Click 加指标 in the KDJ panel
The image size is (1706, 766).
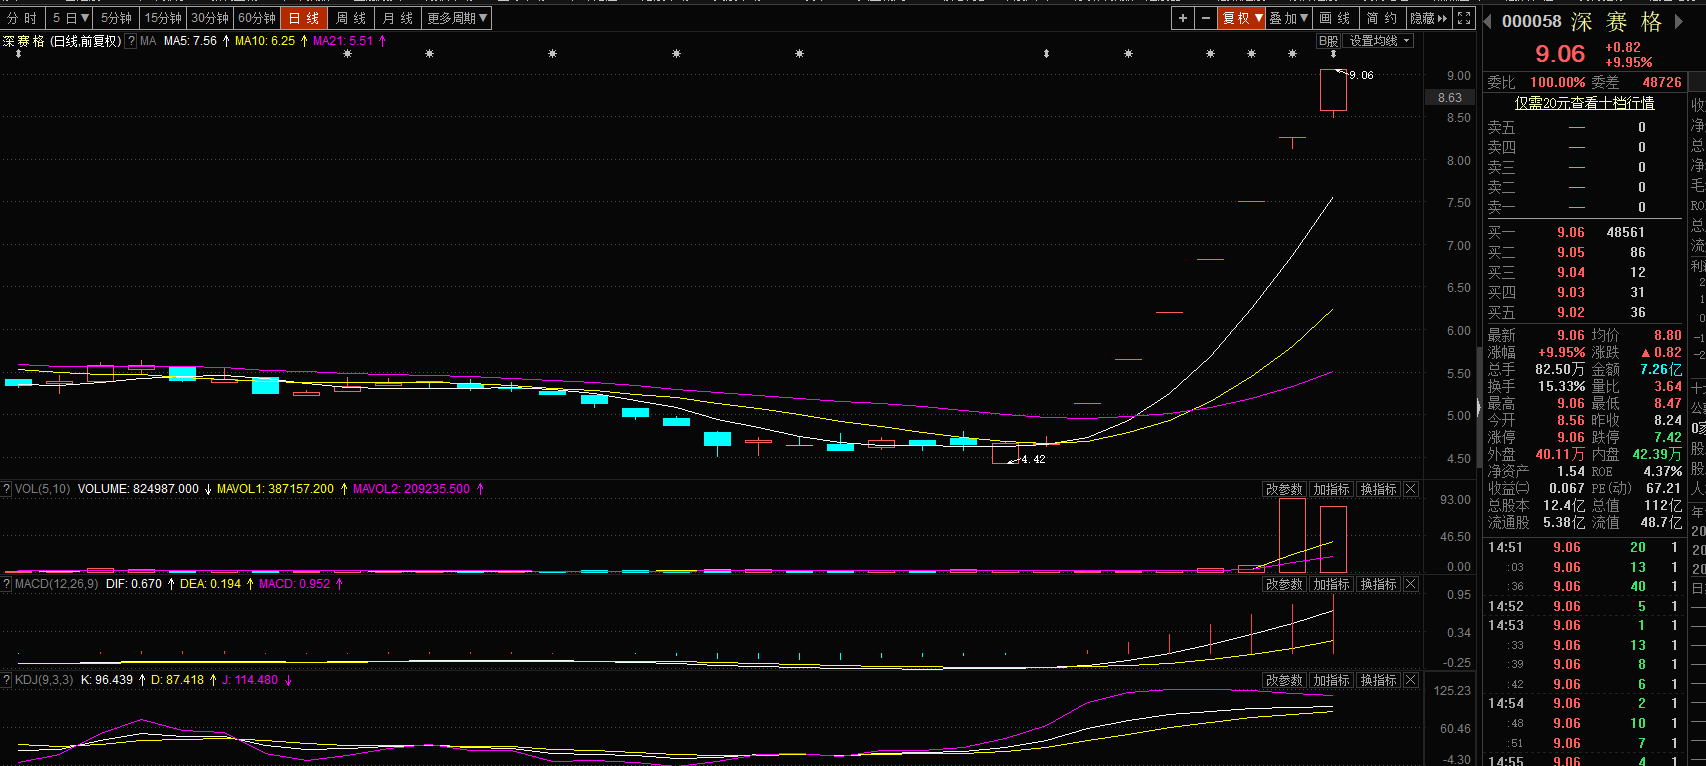pyautogui.click(x=1332, y=680)
